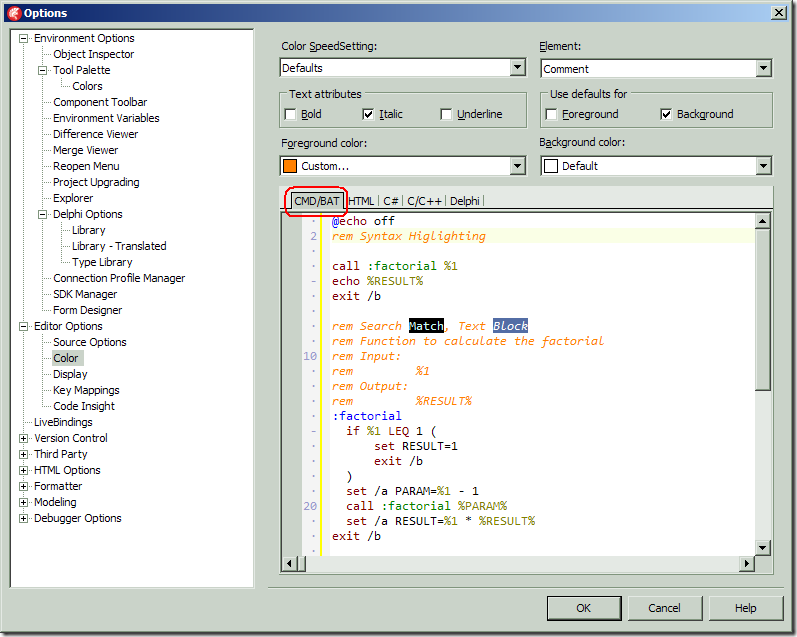The height and width of the screenshot is (637, 797).
Task: Collapse the Editor Options tree node
Action: tap(24, 326)
